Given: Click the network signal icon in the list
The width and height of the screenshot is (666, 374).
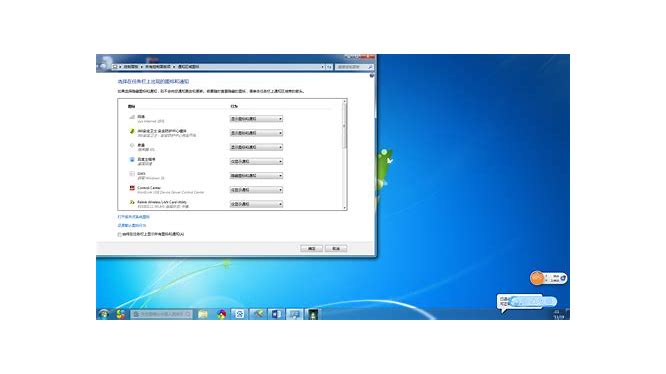Looking at the screenshot, I should coord(132,117).
